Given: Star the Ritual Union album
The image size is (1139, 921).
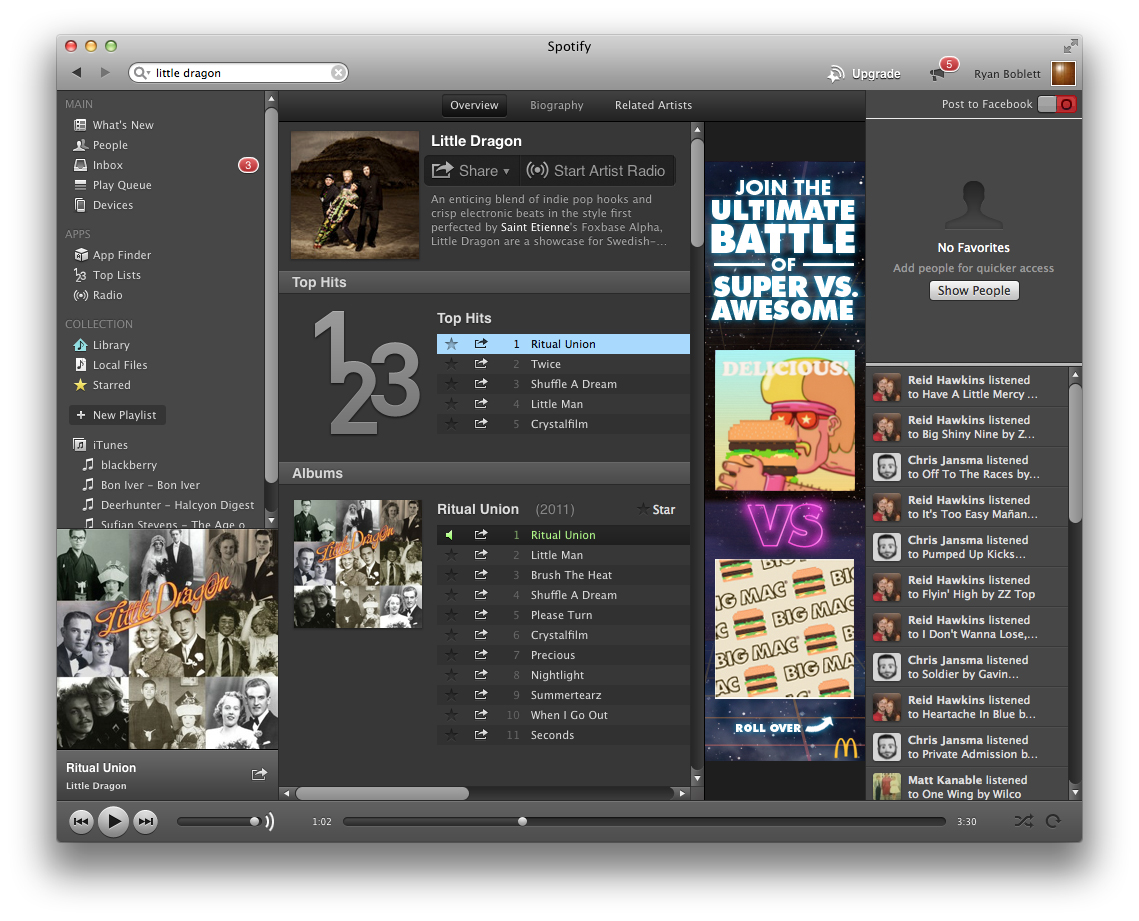Looking at the screenshot, I should point(656,510).
